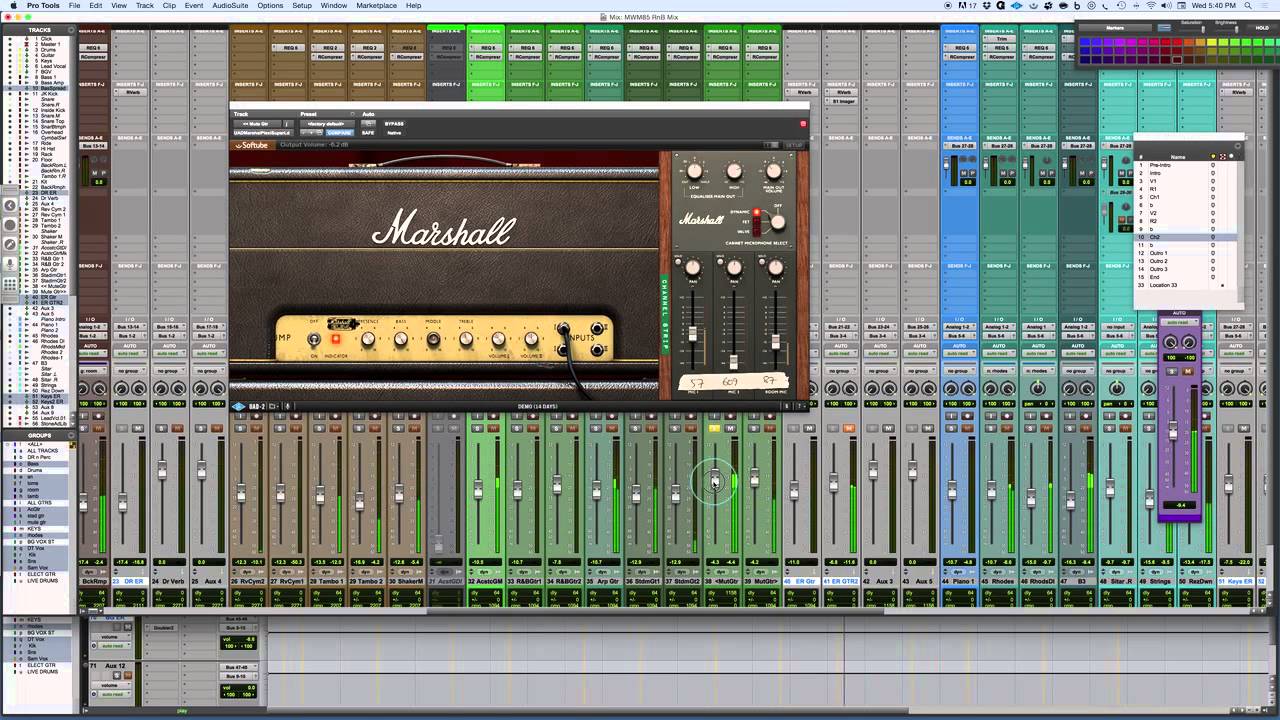
Task: Toggle the plugin COMPARE button
Action: tap(338, 132)
